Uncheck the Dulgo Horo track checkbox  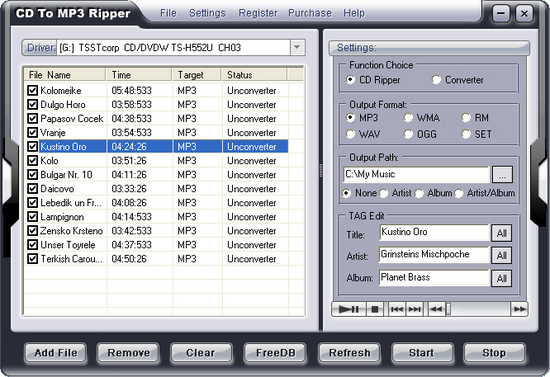pyautogui.click(x=33, y=105)
